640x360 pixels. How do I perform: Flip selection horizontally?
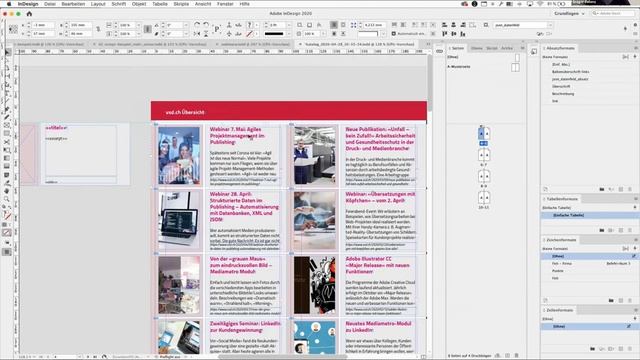[x=197, y=33]
